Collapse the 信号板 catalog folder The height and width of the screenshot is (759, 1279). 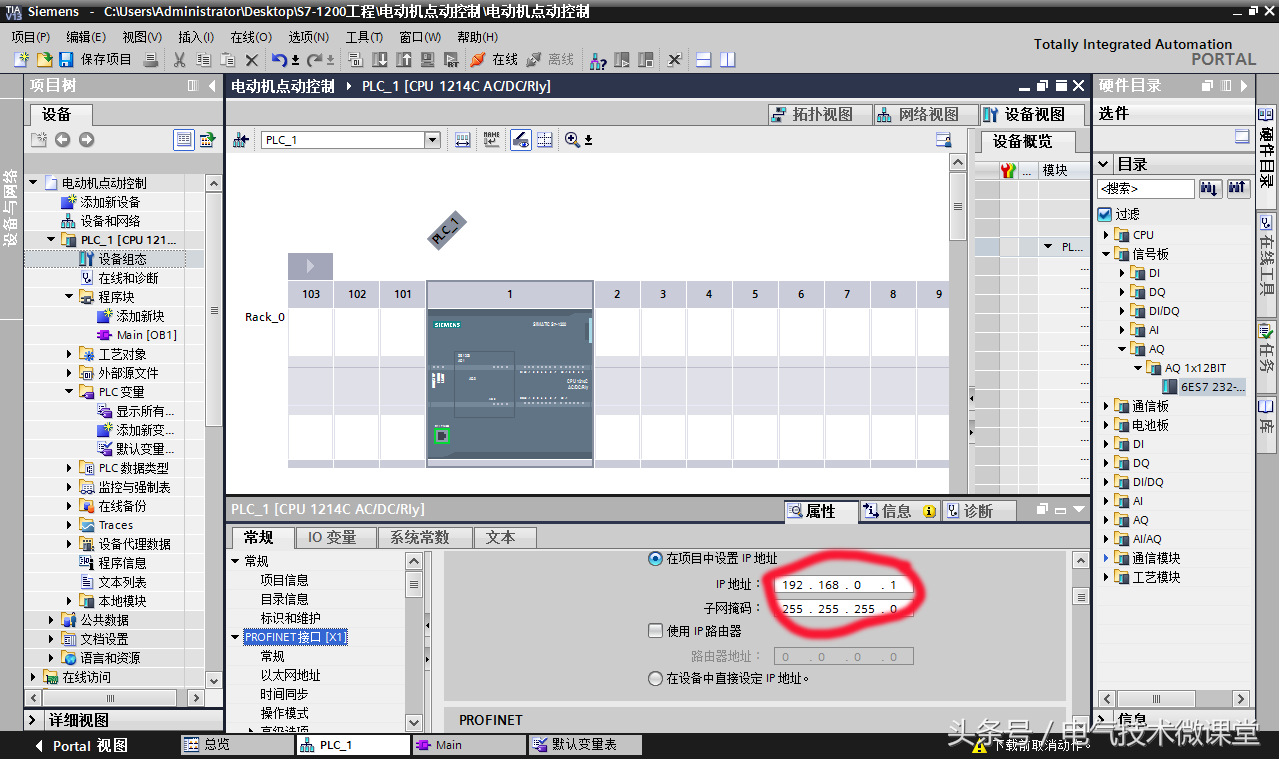click(x=1107, y=254)
